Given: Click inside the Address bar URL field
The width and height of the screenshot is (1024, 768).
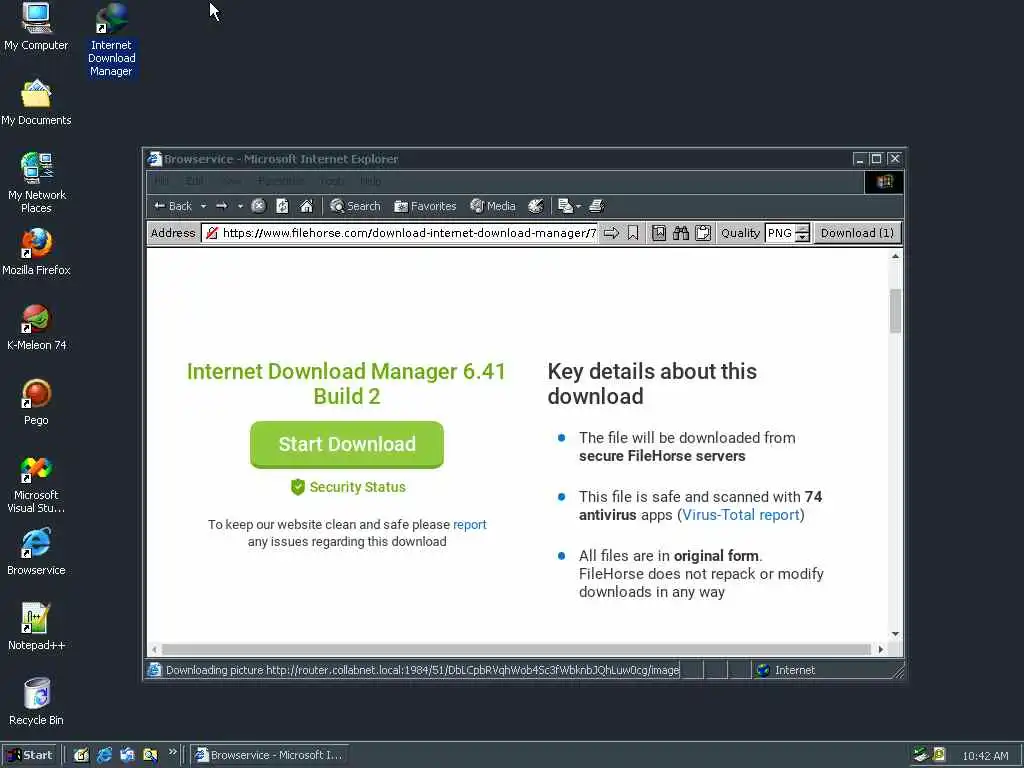Looking at the screenshot, I should [399, 233].
